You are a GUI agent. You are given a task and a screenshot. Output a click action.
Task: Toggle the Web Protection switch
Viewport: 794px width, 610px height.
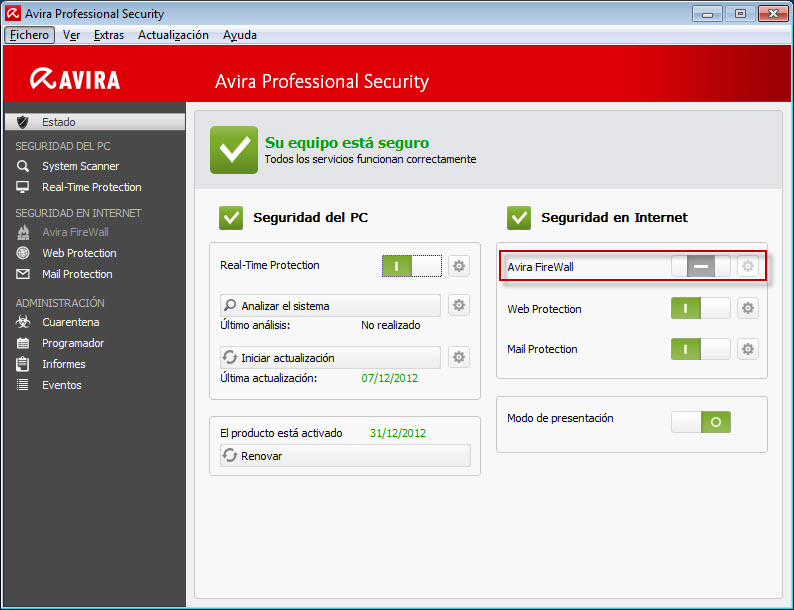pyautogui.click(x=701, y=308)
